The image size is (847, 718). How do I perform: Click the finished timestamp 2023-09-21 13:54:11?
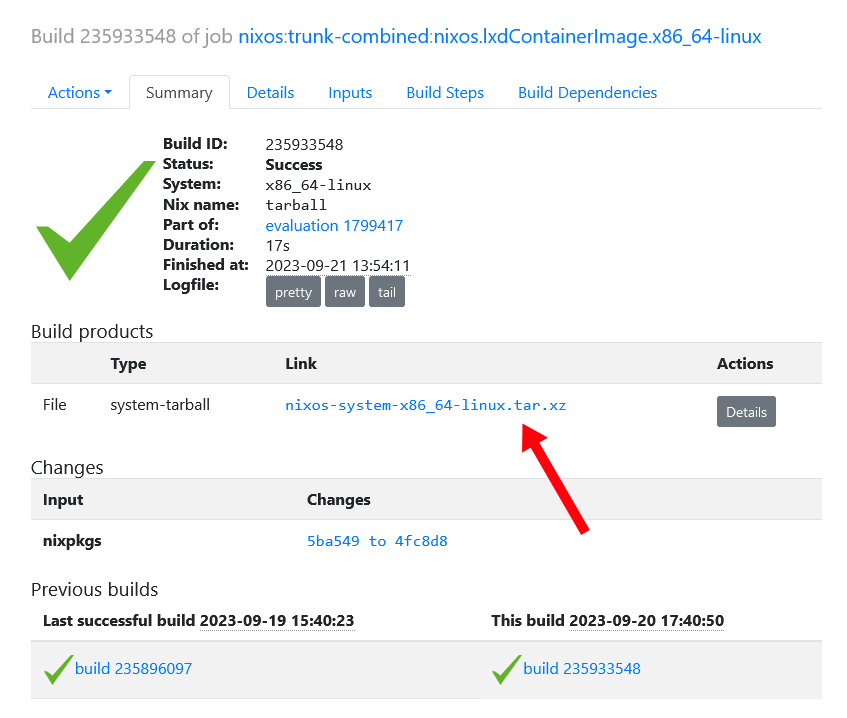pyautogui.click(x=338, y=265)
